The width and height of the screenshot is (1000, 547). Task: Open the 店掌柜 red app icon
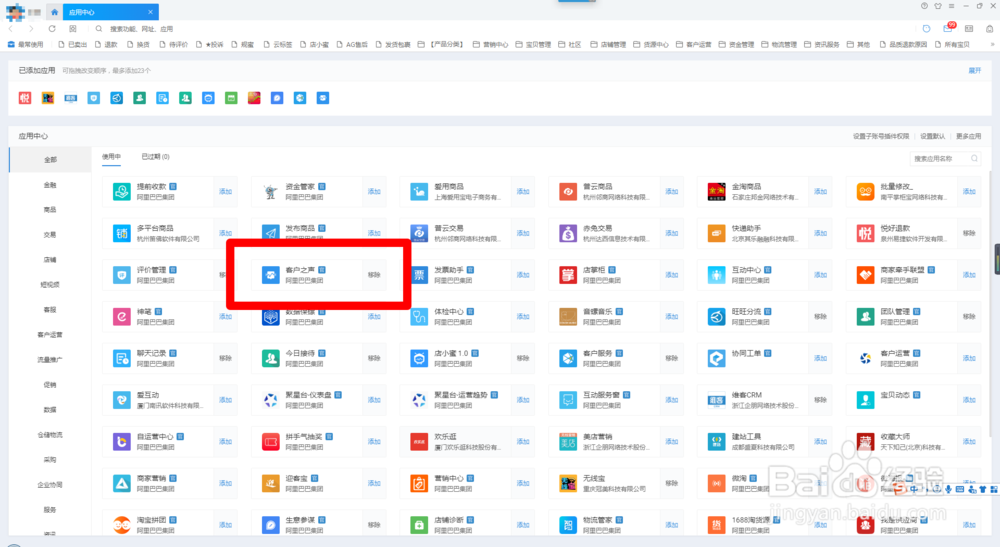pos(568,275)
